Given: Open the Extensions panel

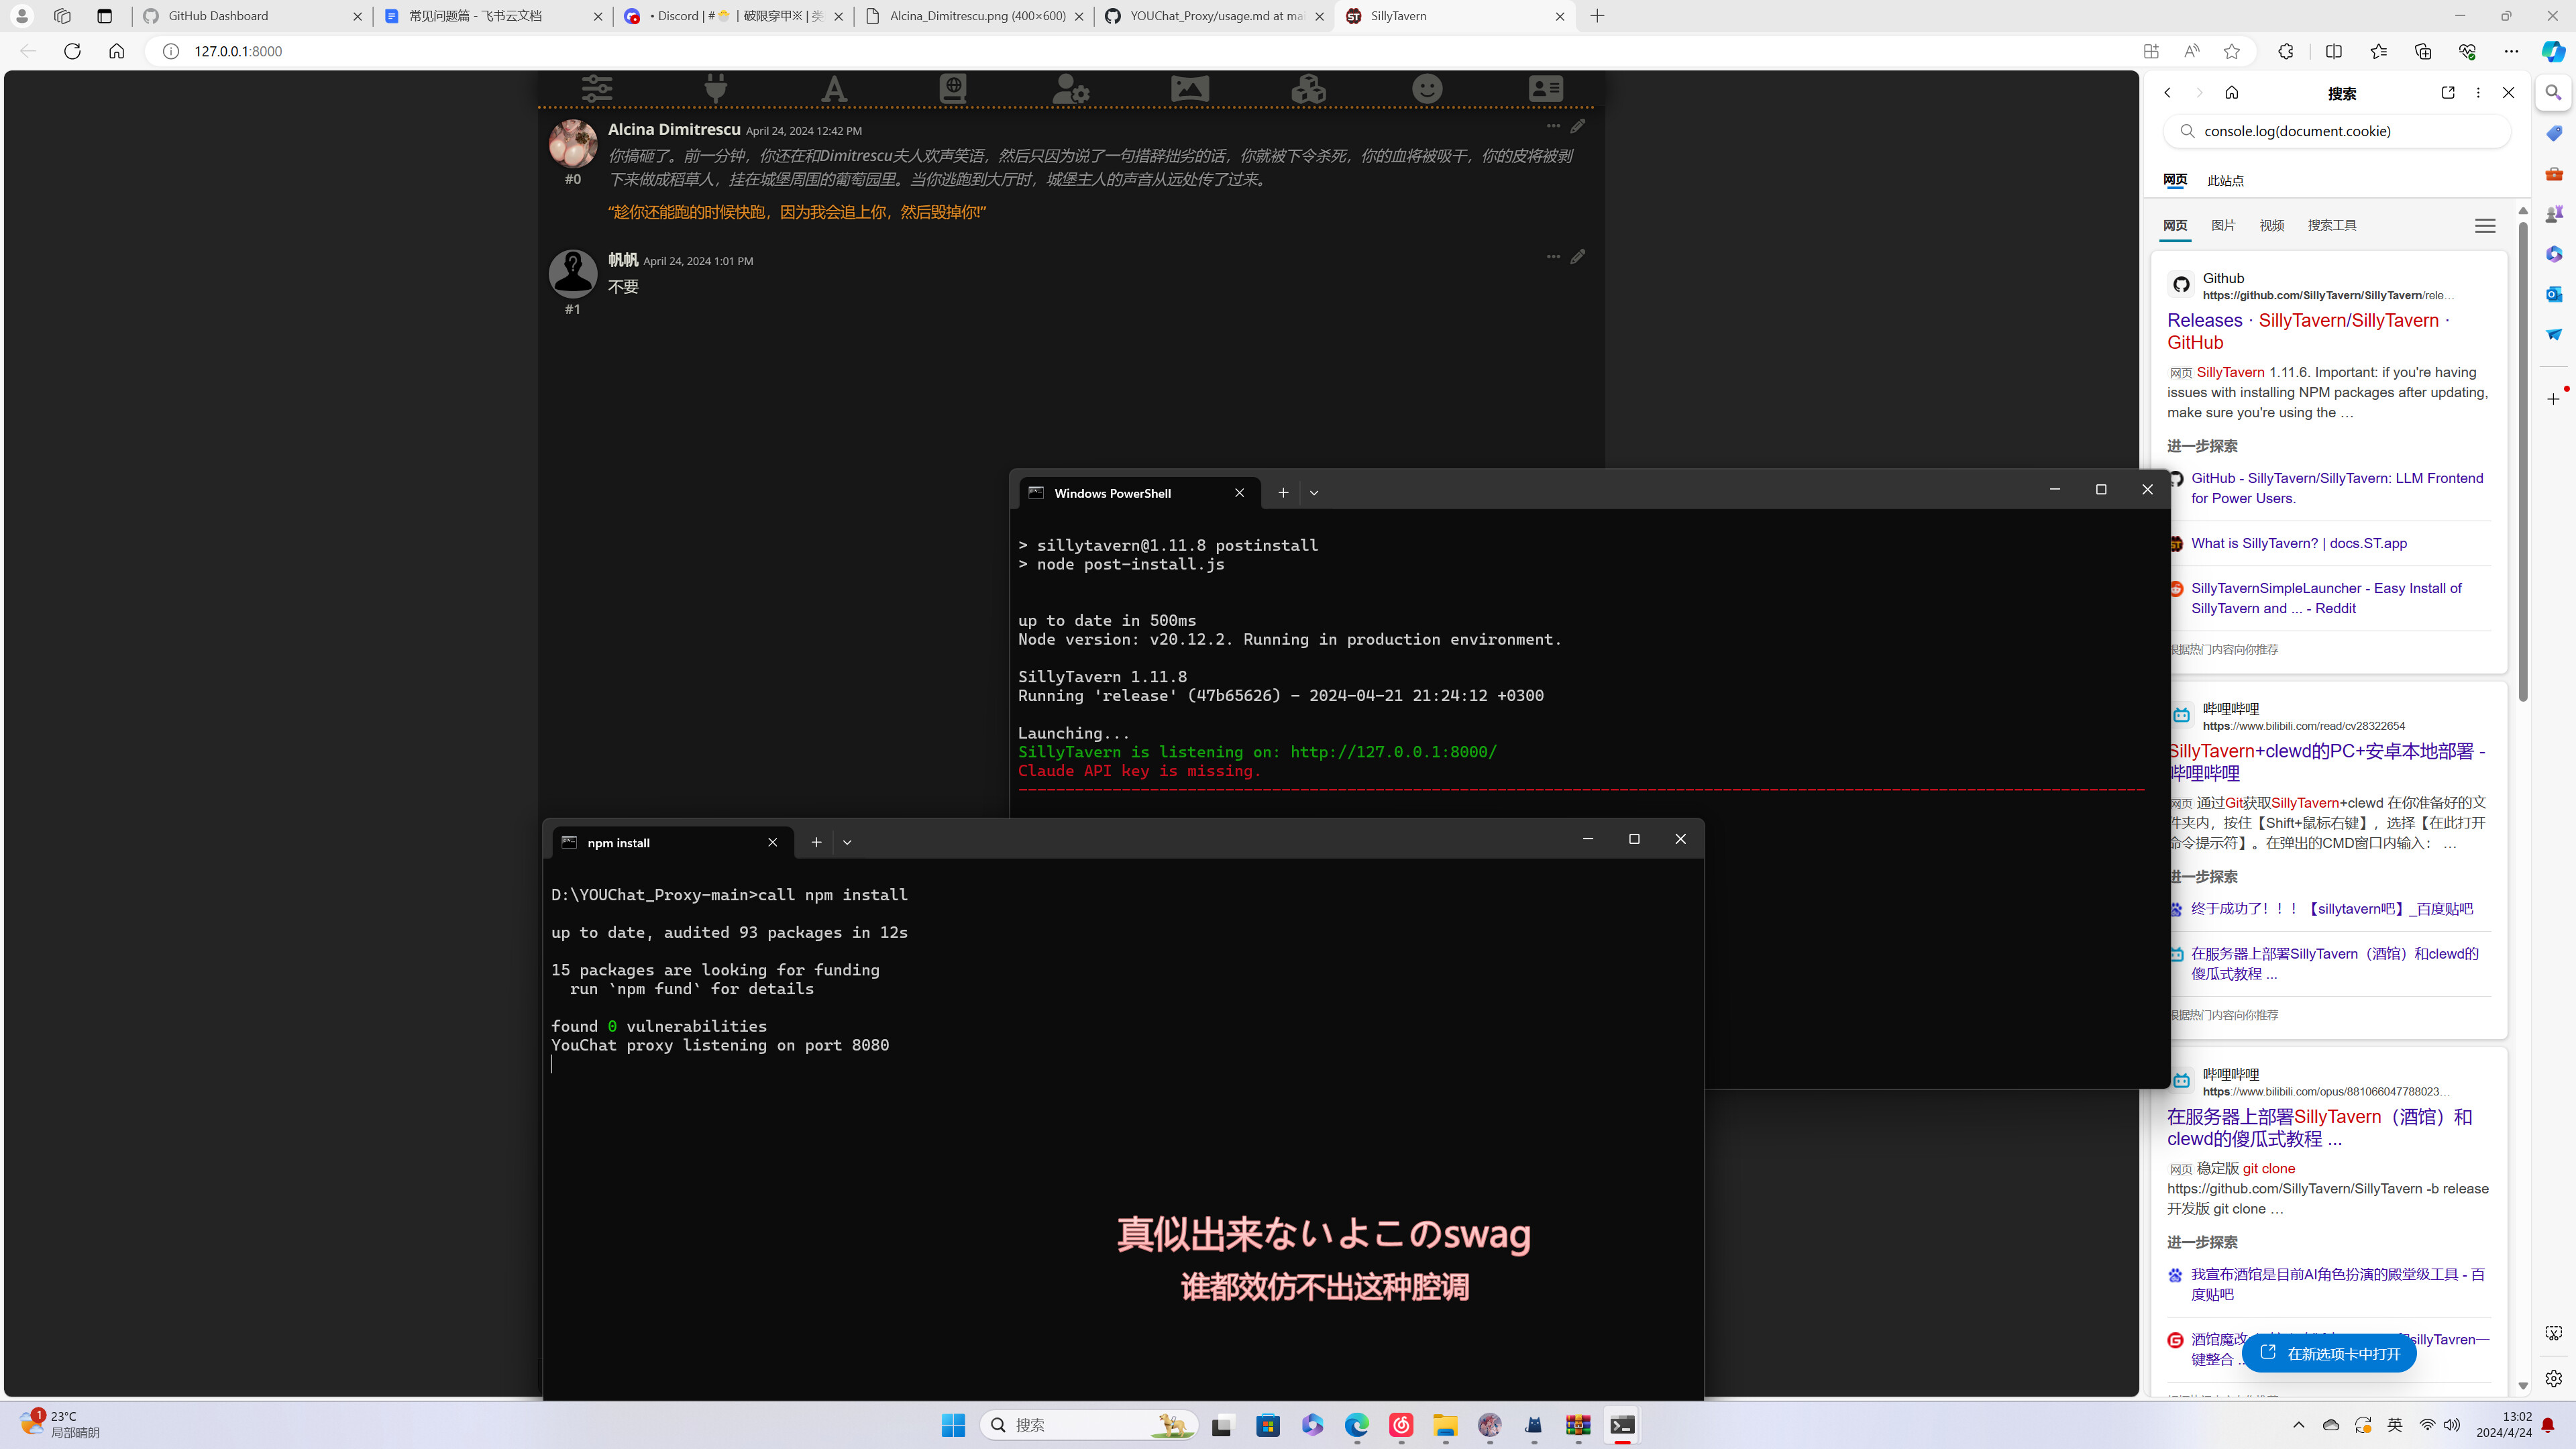Looking at the screenshot, I should (x=1308, y=88).
